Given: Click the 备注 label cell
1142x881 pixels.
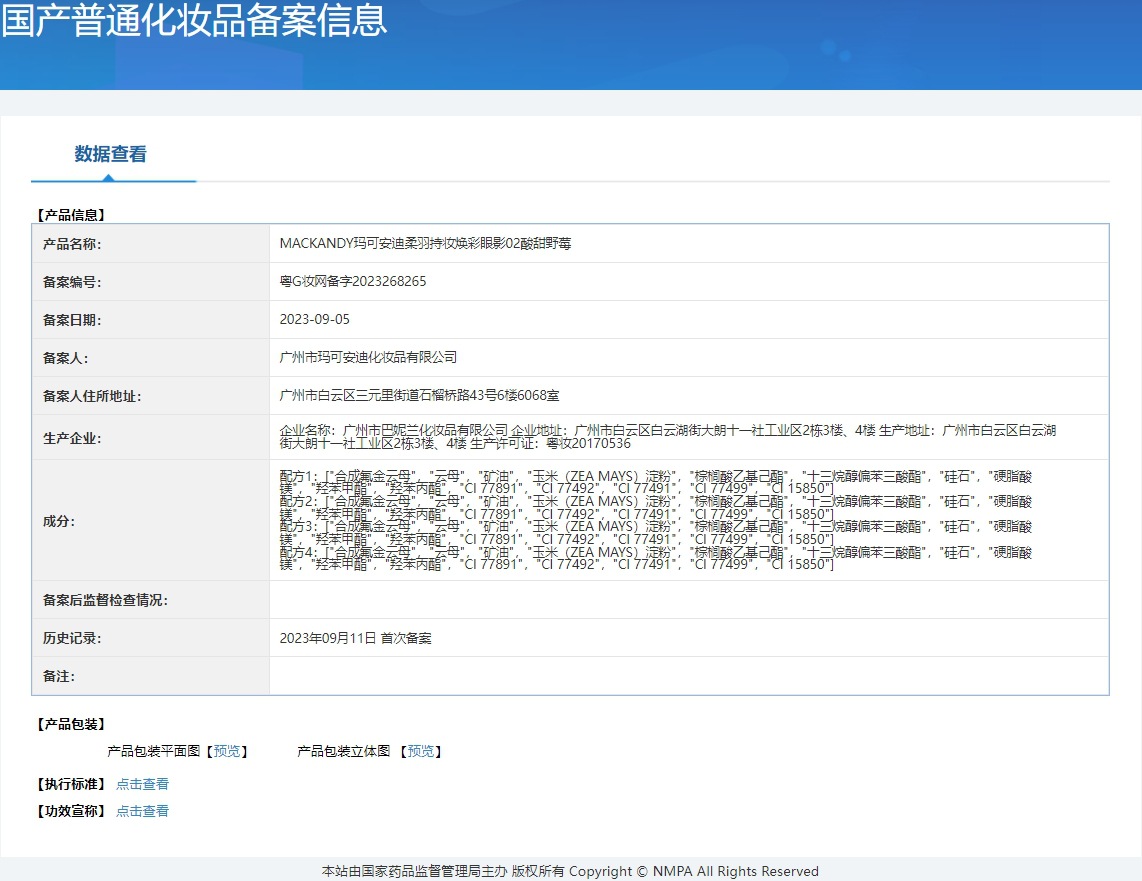Looking at the screenshot, I should point(151,676).
